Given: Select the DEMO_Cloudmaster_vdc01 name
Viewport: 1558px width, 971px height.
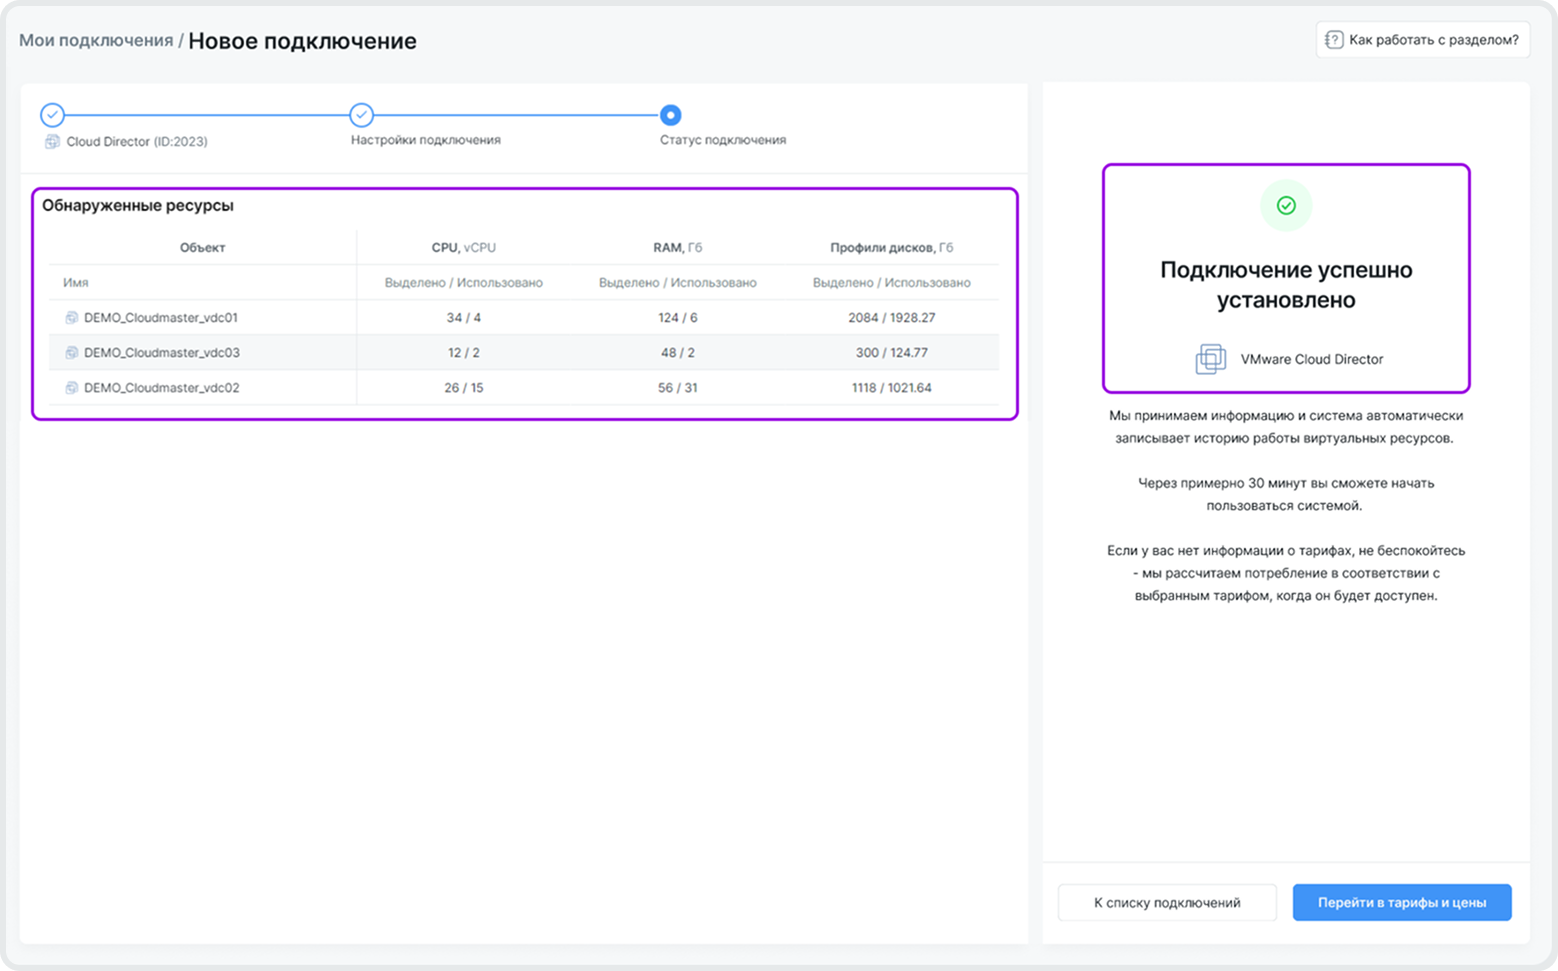Looking at the screenshot, I should pos(161,318).
